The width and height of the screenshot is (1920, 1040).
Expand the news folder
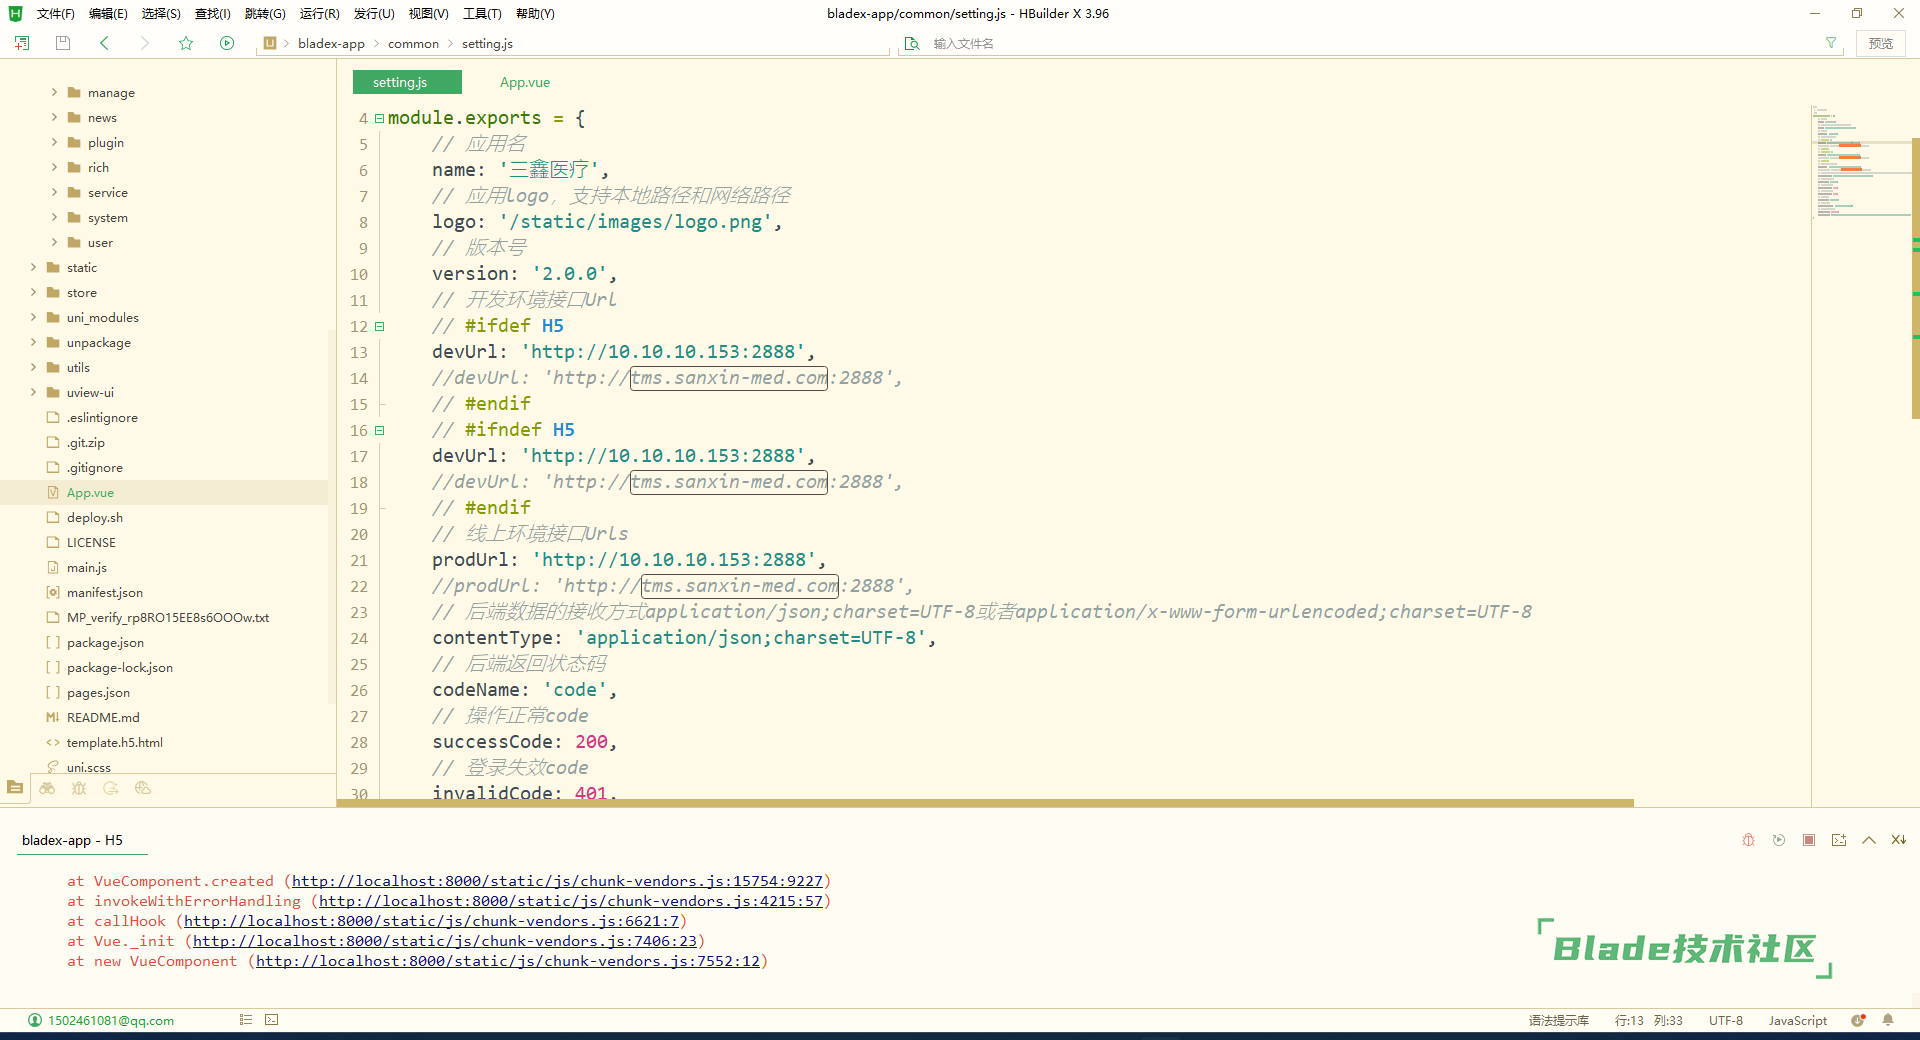(x=54, y=117)
